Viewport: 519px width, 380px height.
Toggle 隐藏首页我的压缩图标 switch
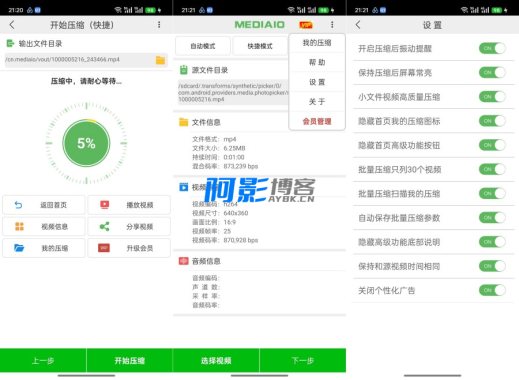click(x=492, y=121)
